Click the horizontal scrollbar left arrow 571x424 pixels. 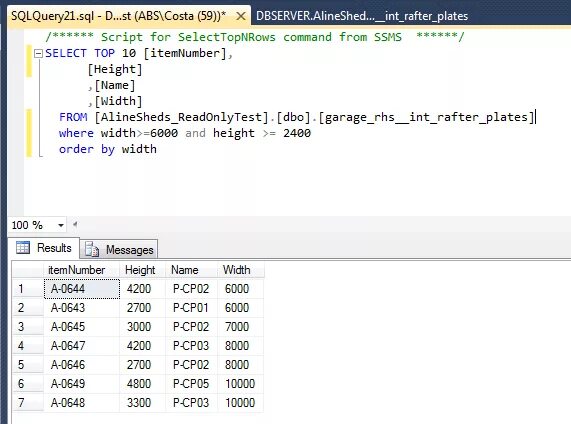[75, 224]
